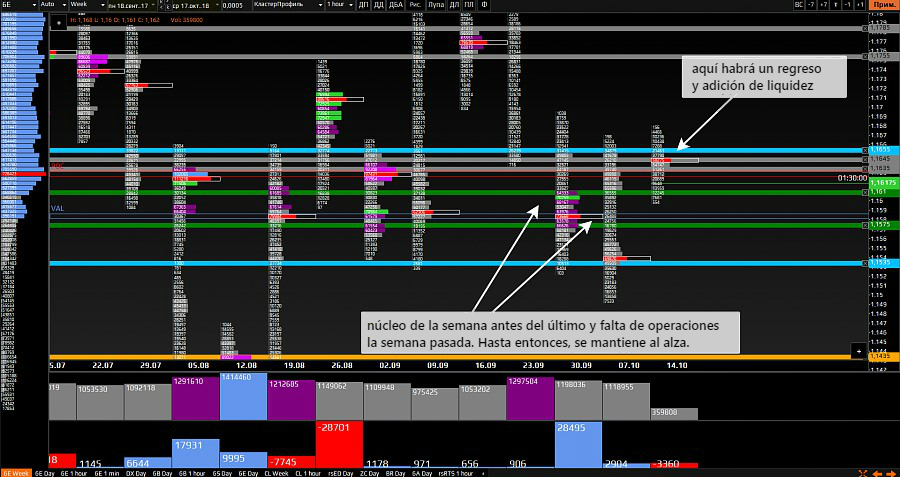
Task: Click the ВС button in top toolbar
Action: [x=798, y=5]
